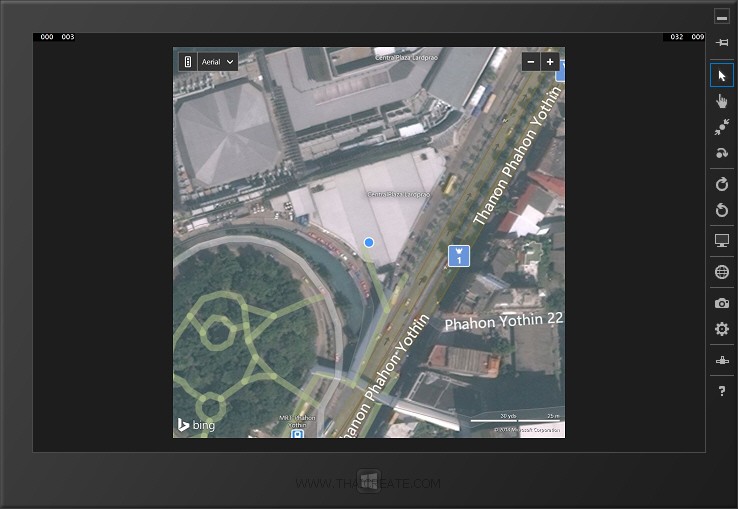Rotate emulator left
The height and width of the screenshot is (509, 738).
pos(721,210)
